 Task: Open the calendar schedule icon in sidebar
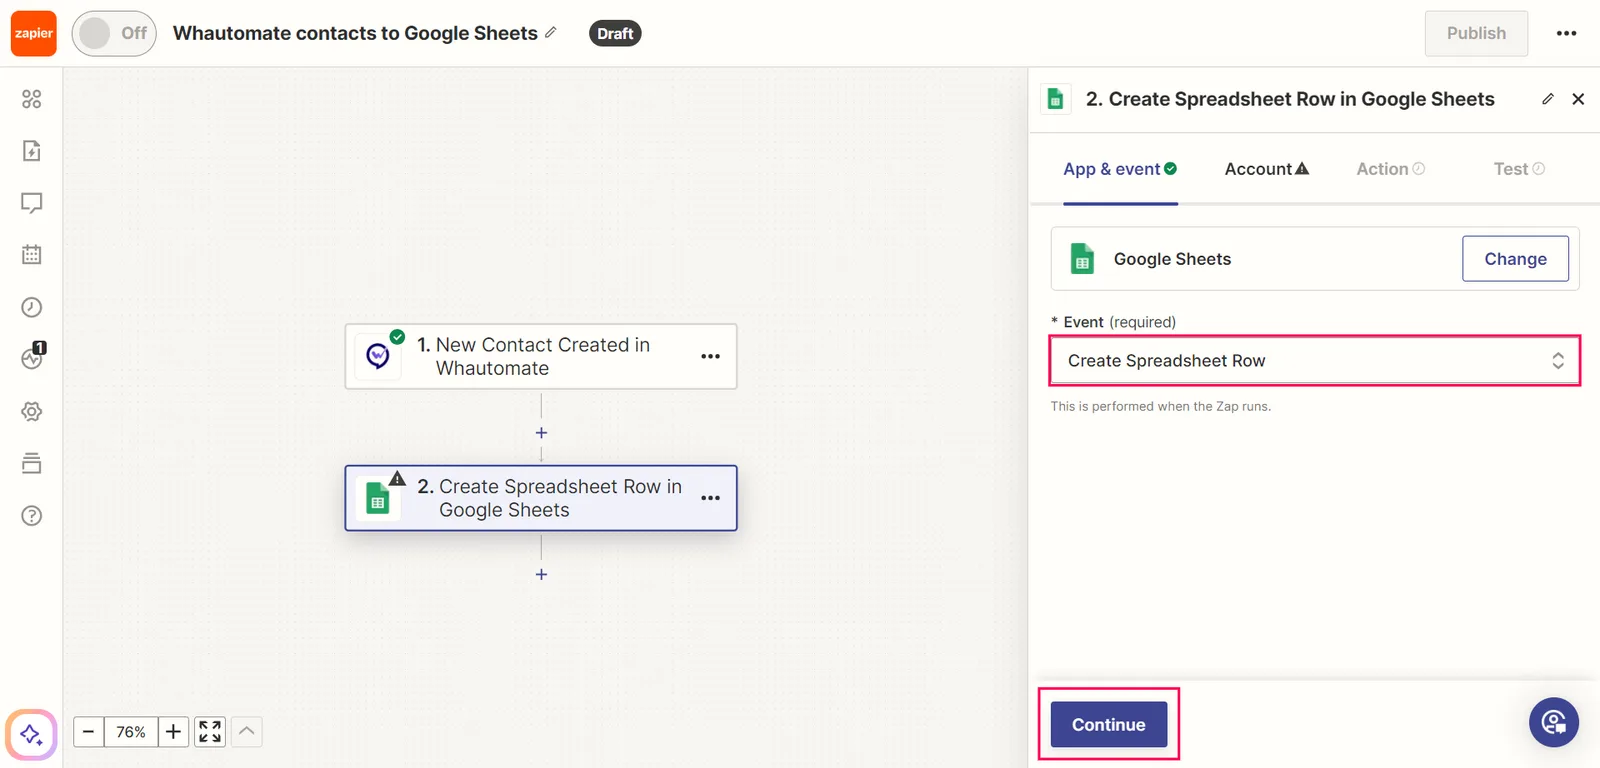(x=32, y=255)
